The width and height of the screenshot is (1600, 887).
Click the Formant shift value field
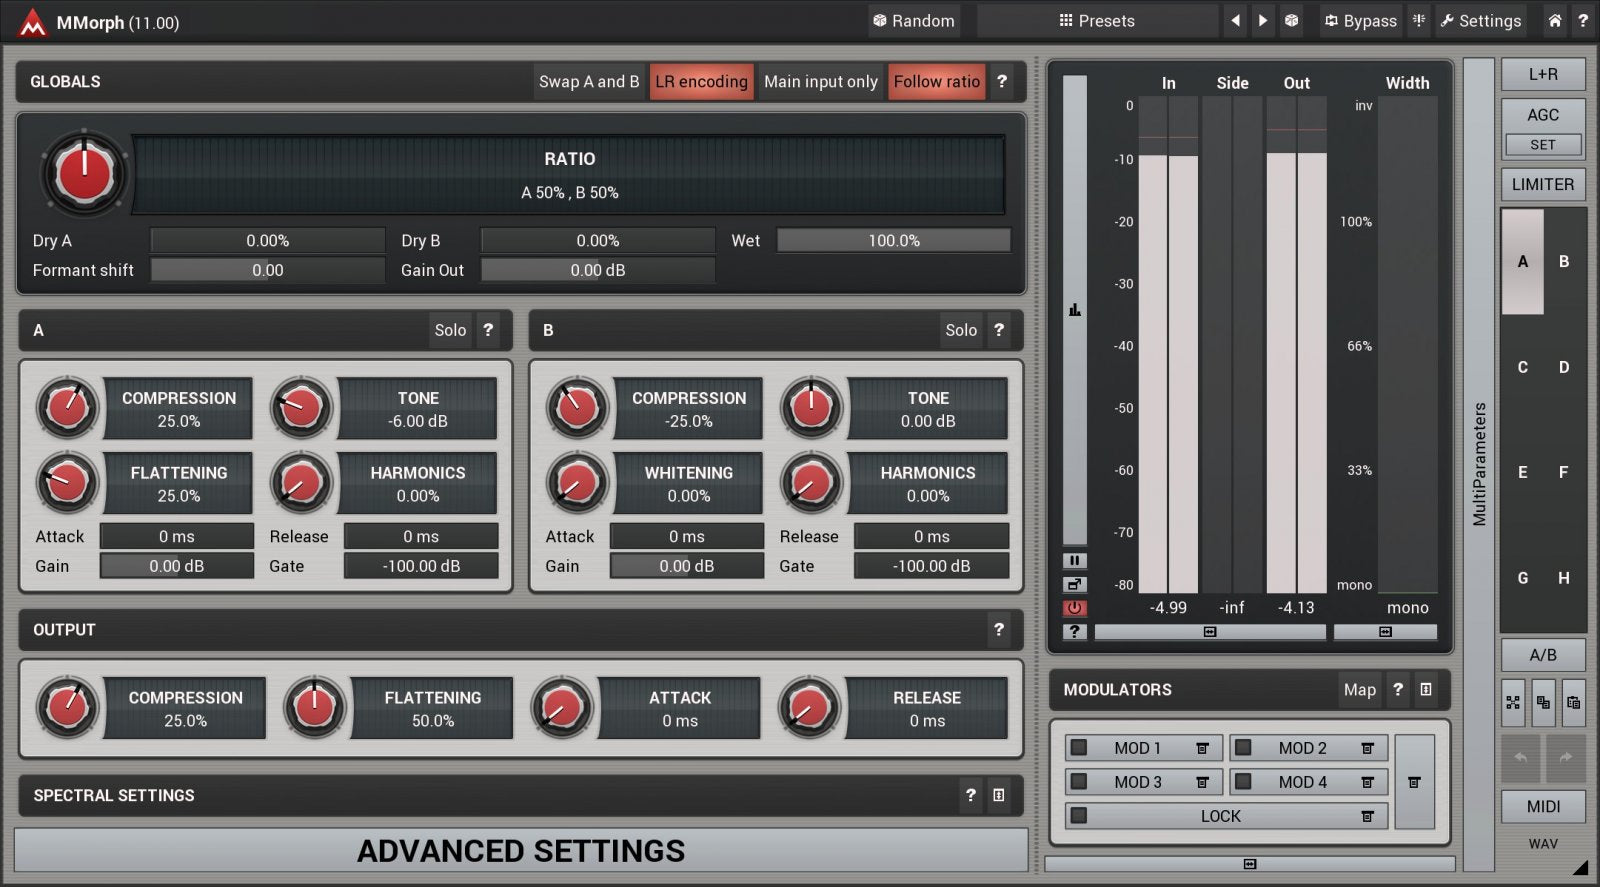[x=267, y=270]
